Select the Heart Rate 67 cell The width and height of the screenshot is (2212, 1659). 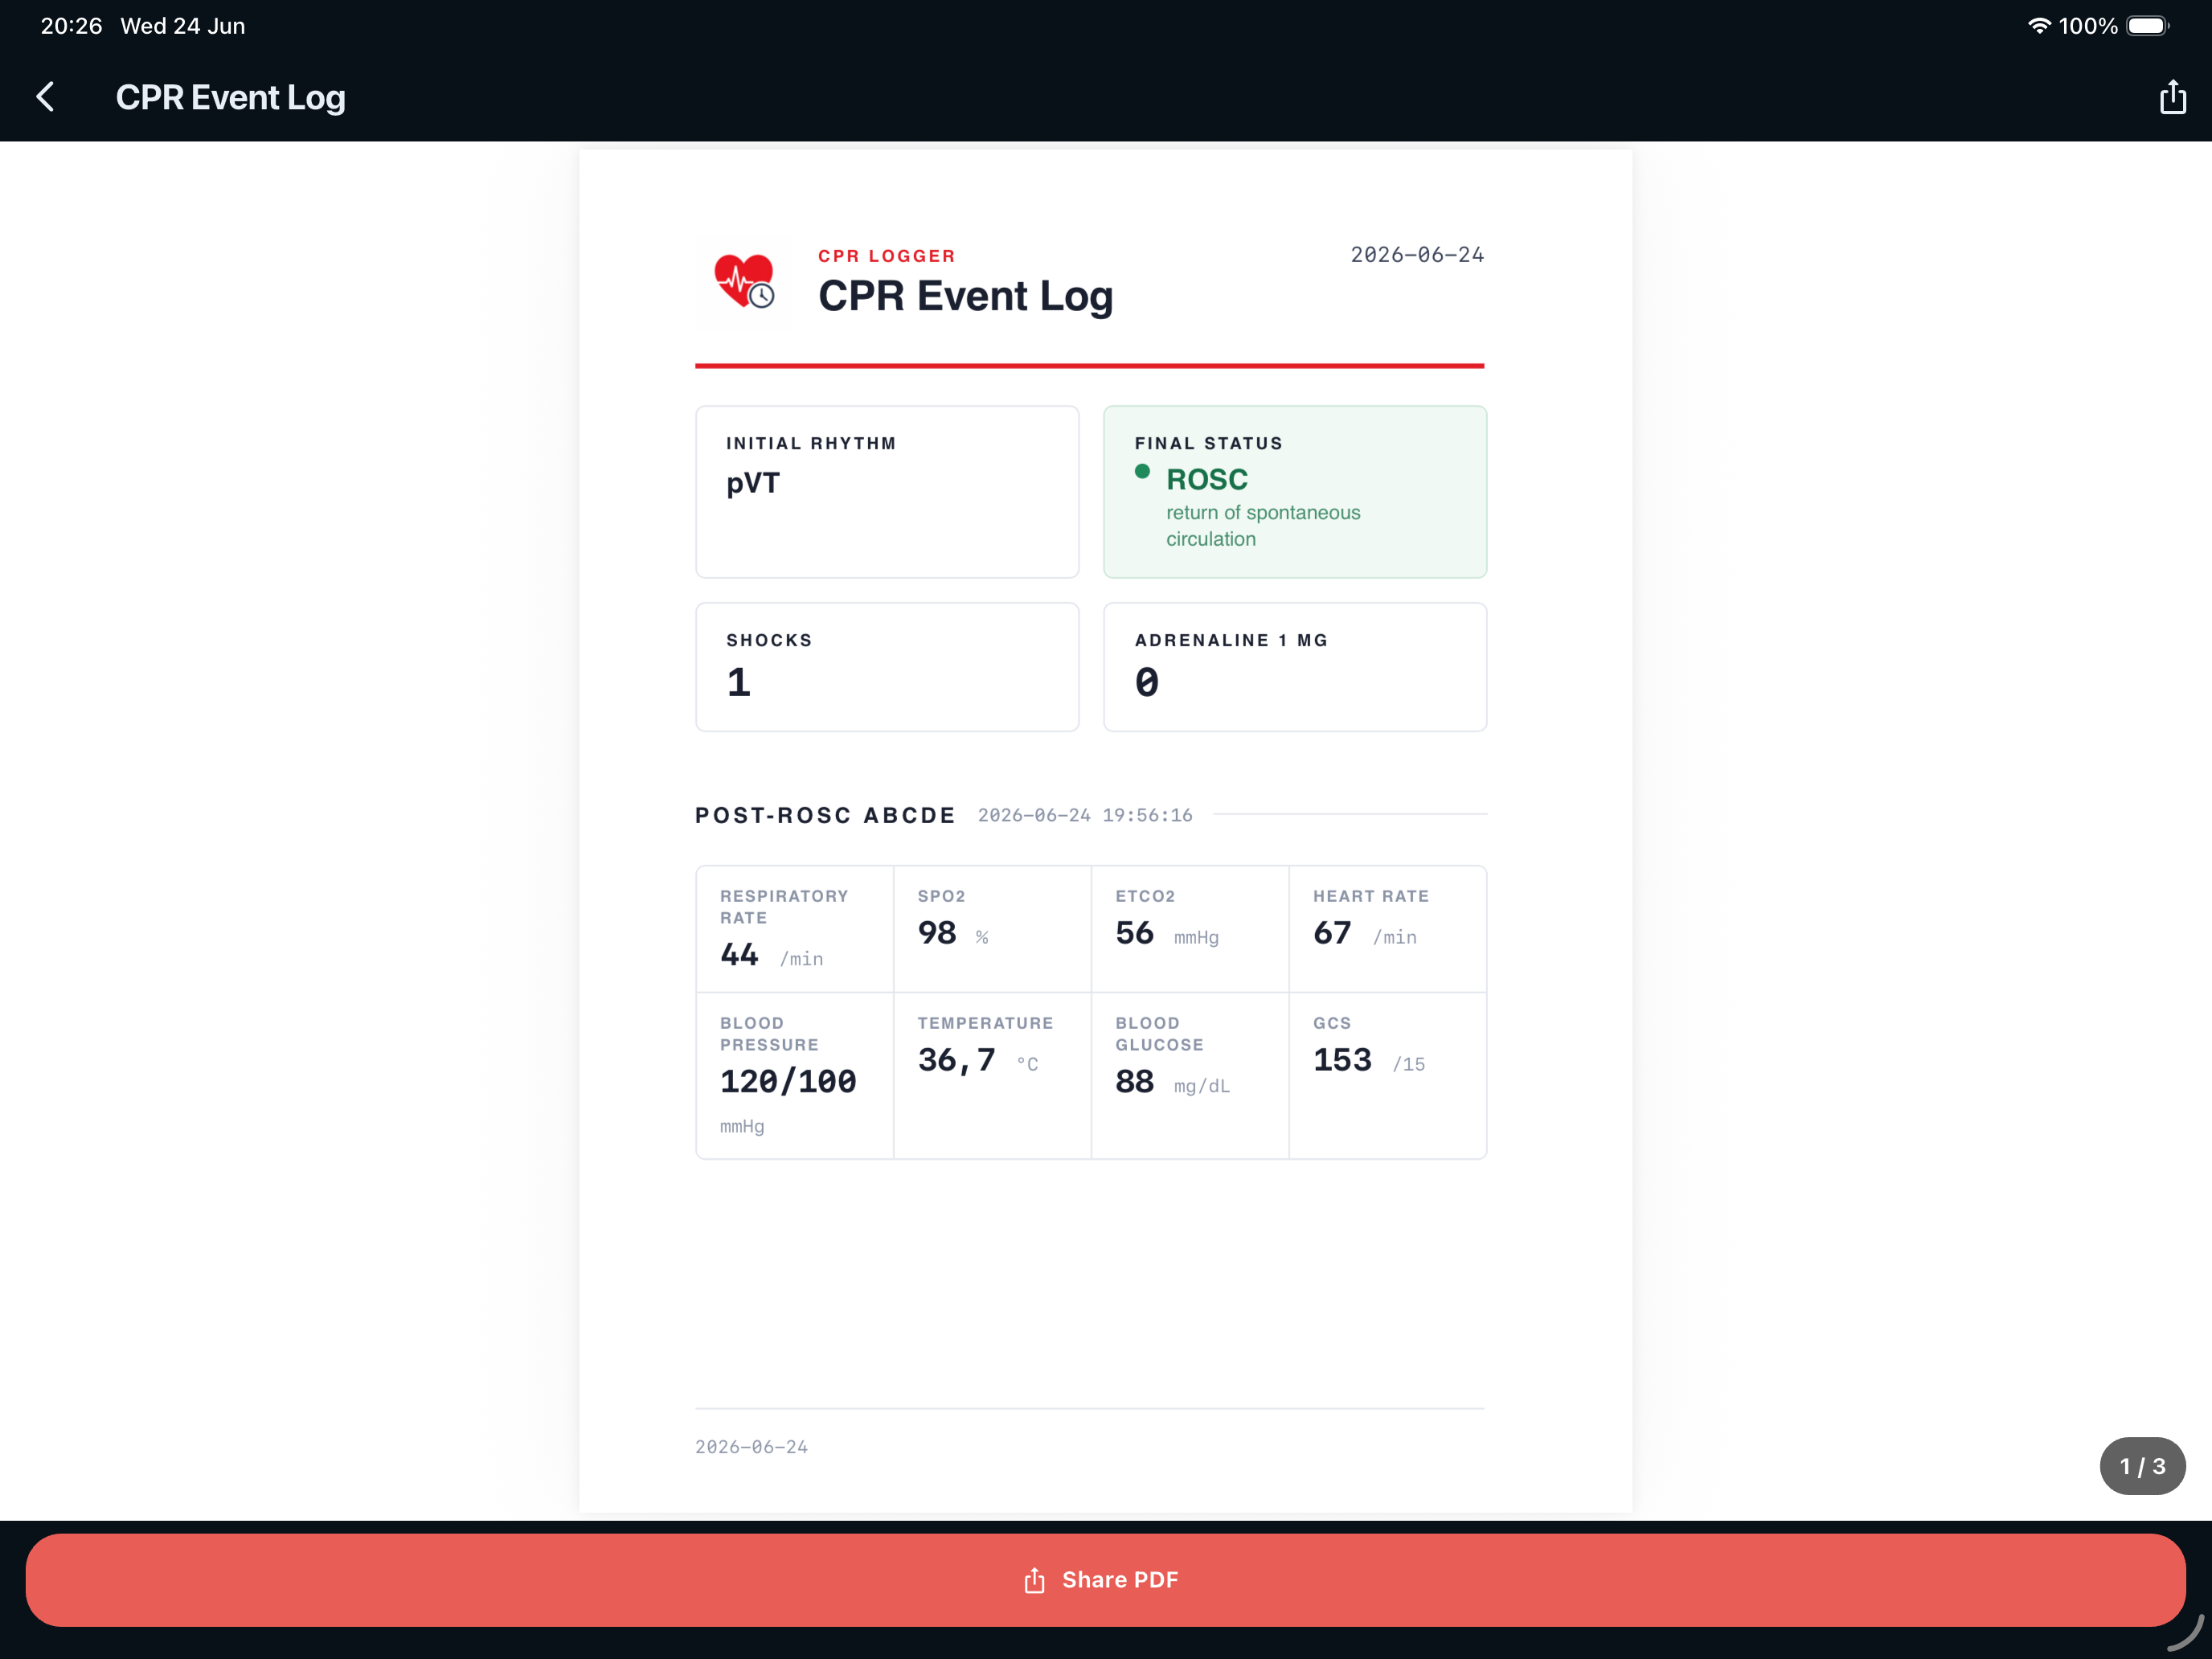(x=1388, y=929)
